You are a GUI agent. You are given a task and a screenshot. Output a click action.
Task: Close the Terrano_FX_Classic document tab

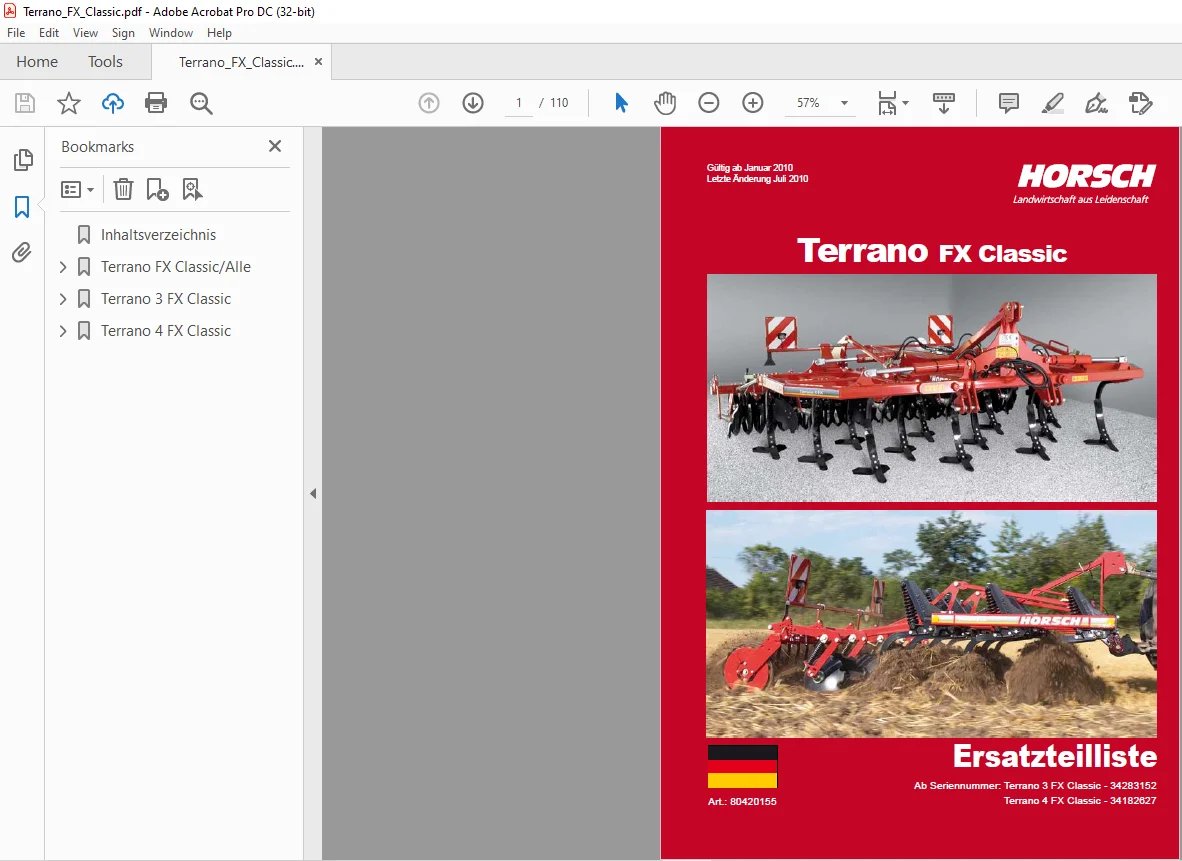318,62
